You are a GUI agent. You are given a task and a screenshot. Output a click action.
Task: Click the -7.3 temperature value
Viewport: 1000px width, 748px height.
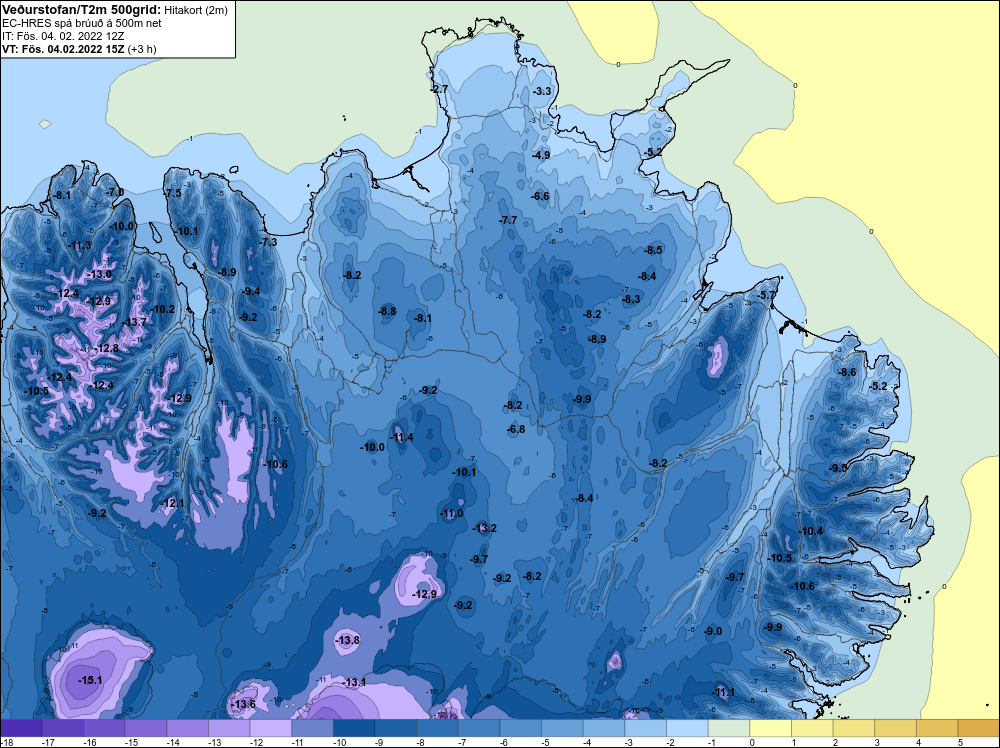[268, 242]
